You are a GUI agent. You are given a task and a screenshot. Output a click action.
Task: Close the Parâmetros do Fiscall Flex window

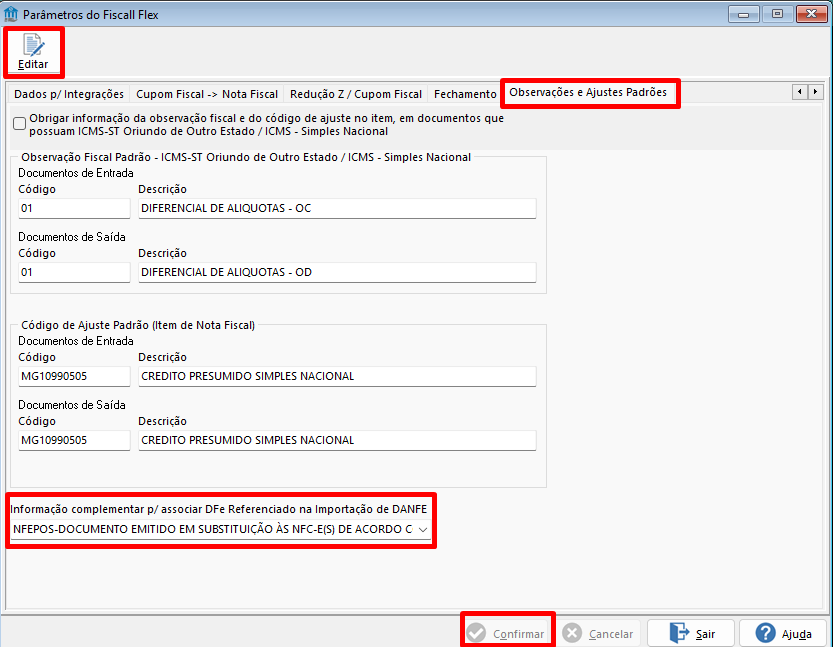point(811,14)
